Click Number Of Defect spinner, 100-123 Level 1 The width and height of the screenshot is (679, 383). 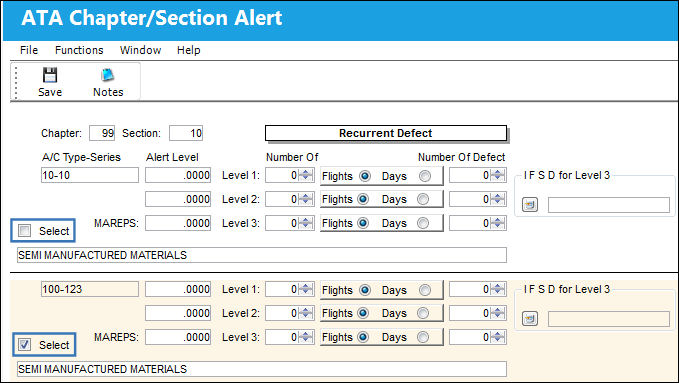(498, 289)
